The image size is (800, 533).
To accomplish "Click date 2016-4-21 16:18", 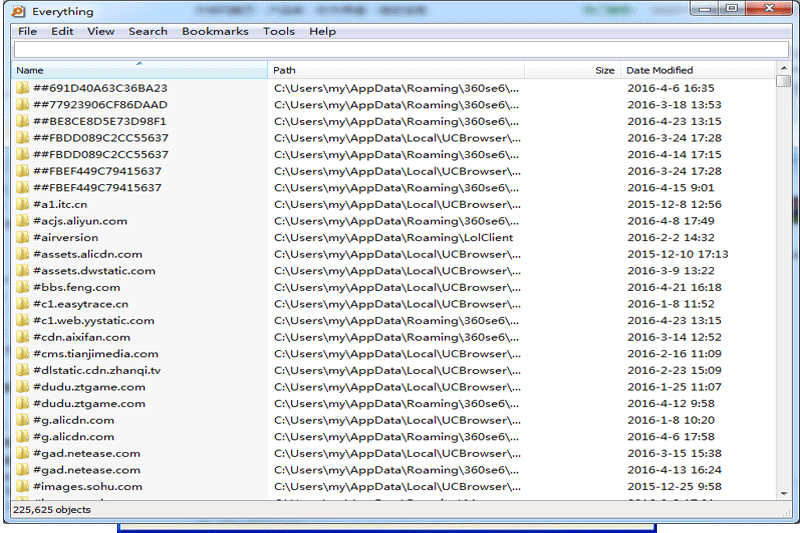I will point(674,287).
